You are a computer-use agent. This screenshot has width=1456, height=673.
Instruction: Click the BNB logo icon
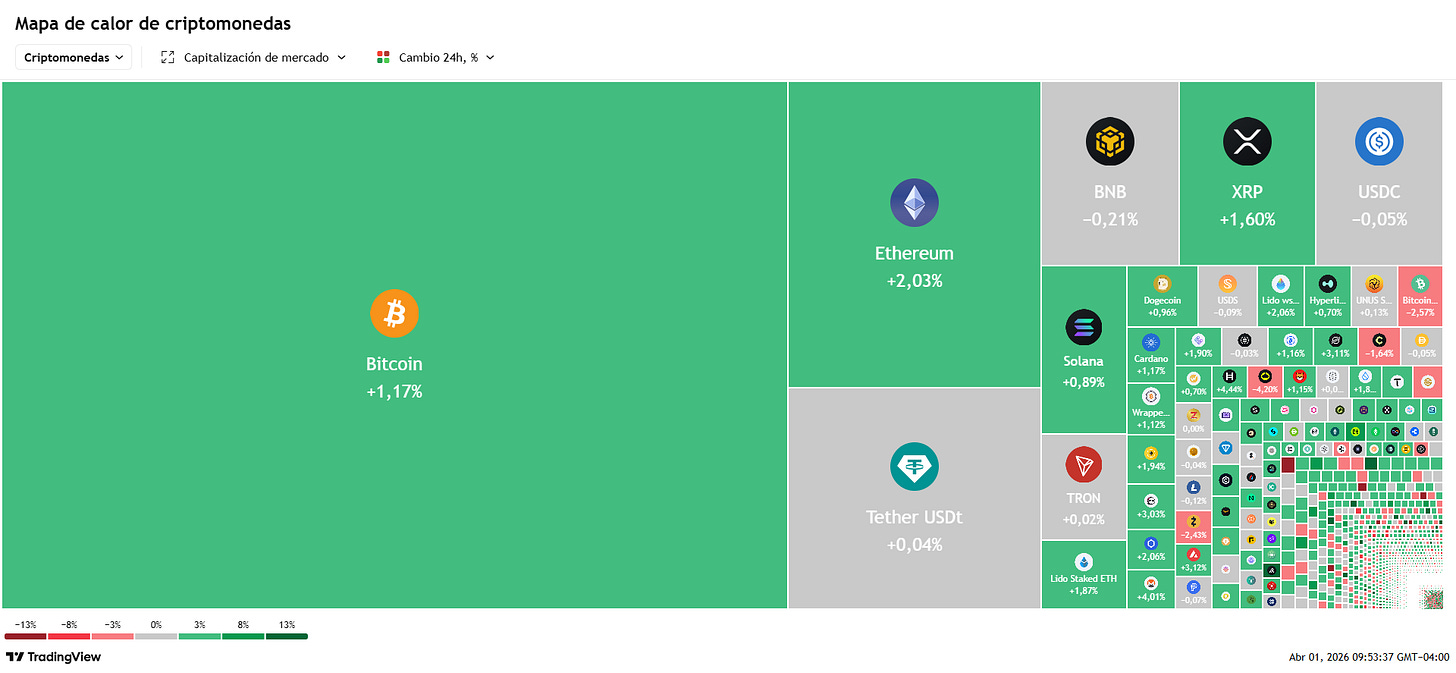1110,142
